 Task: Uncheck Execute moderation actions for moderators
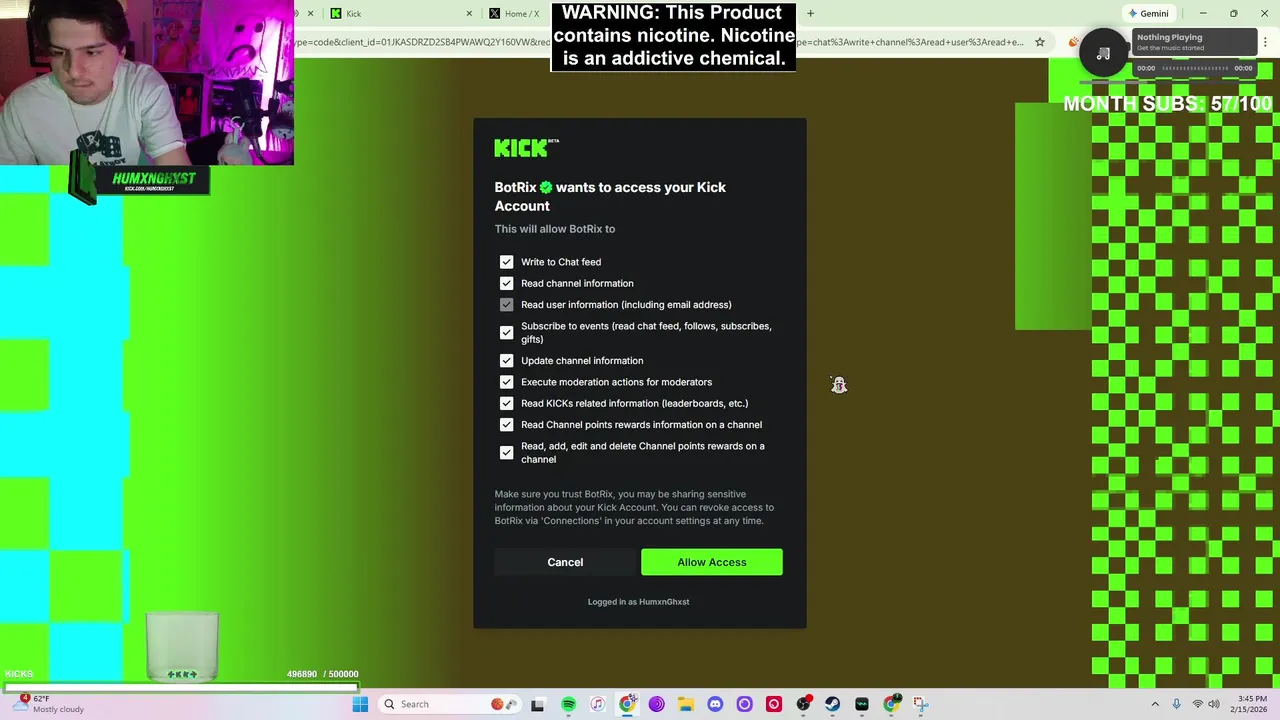pos(506,382)
